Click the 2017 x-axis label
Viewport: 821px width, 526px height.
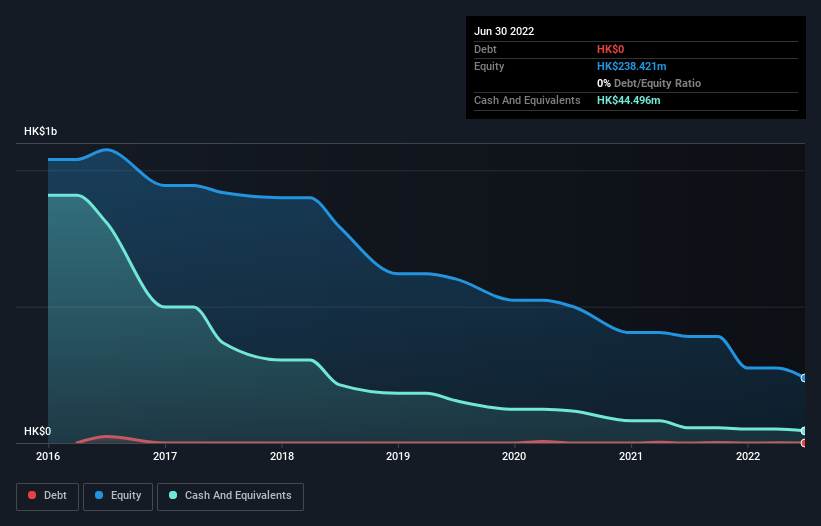[x=165, y=456]
